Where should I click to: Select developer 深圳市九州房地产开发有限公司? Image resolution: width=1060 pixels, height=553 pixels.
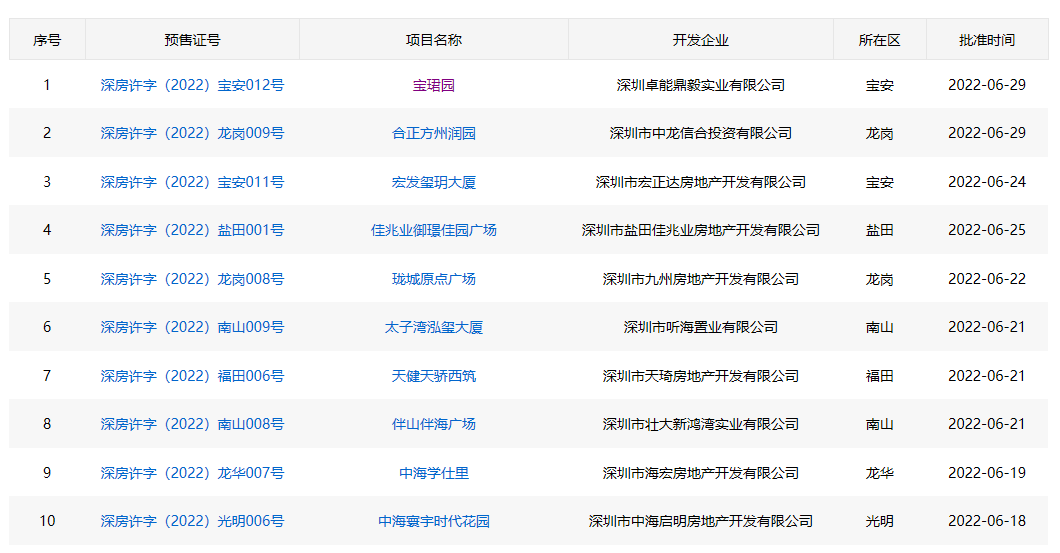[x=700, y=279]
